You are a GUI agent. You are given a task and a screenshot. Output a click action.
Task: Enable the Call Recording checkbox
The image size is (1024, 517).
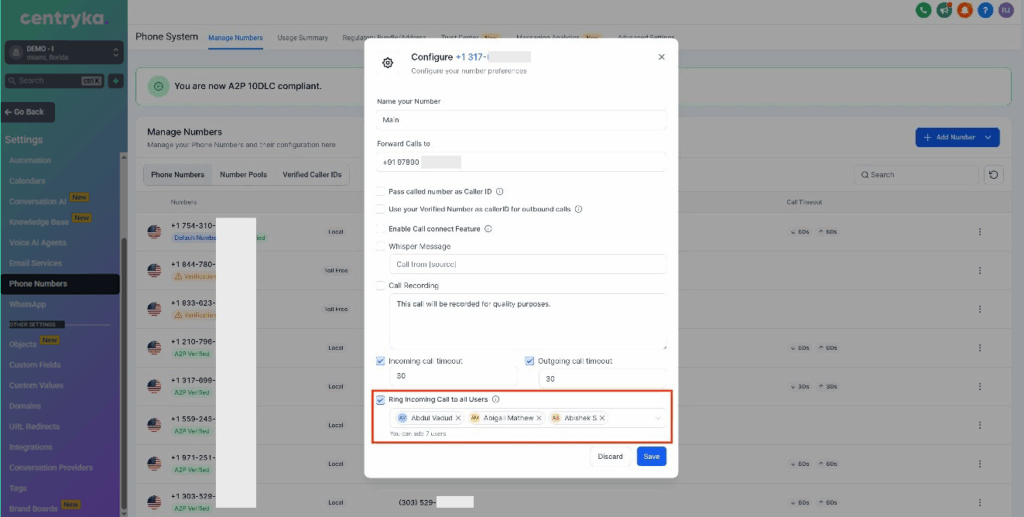coord(381,285)
